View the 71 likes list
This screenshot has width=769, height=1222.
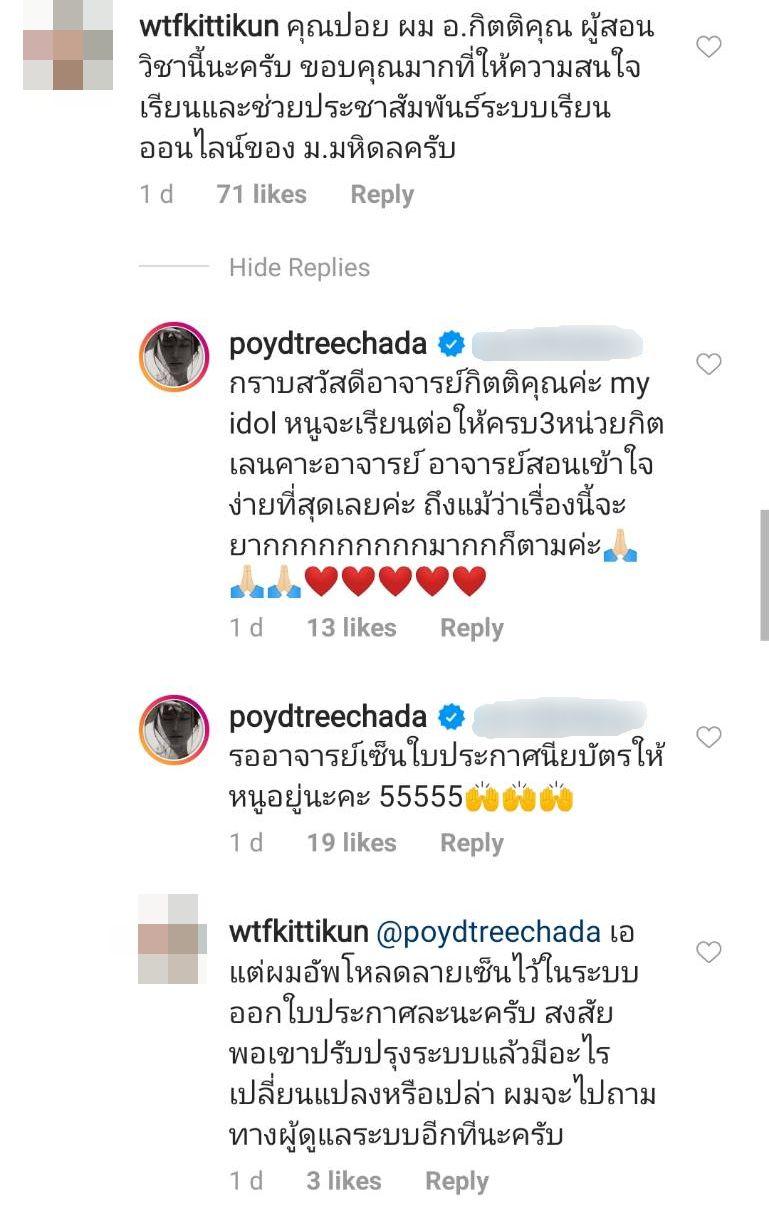pyautogui.click(x=262, y=194)
